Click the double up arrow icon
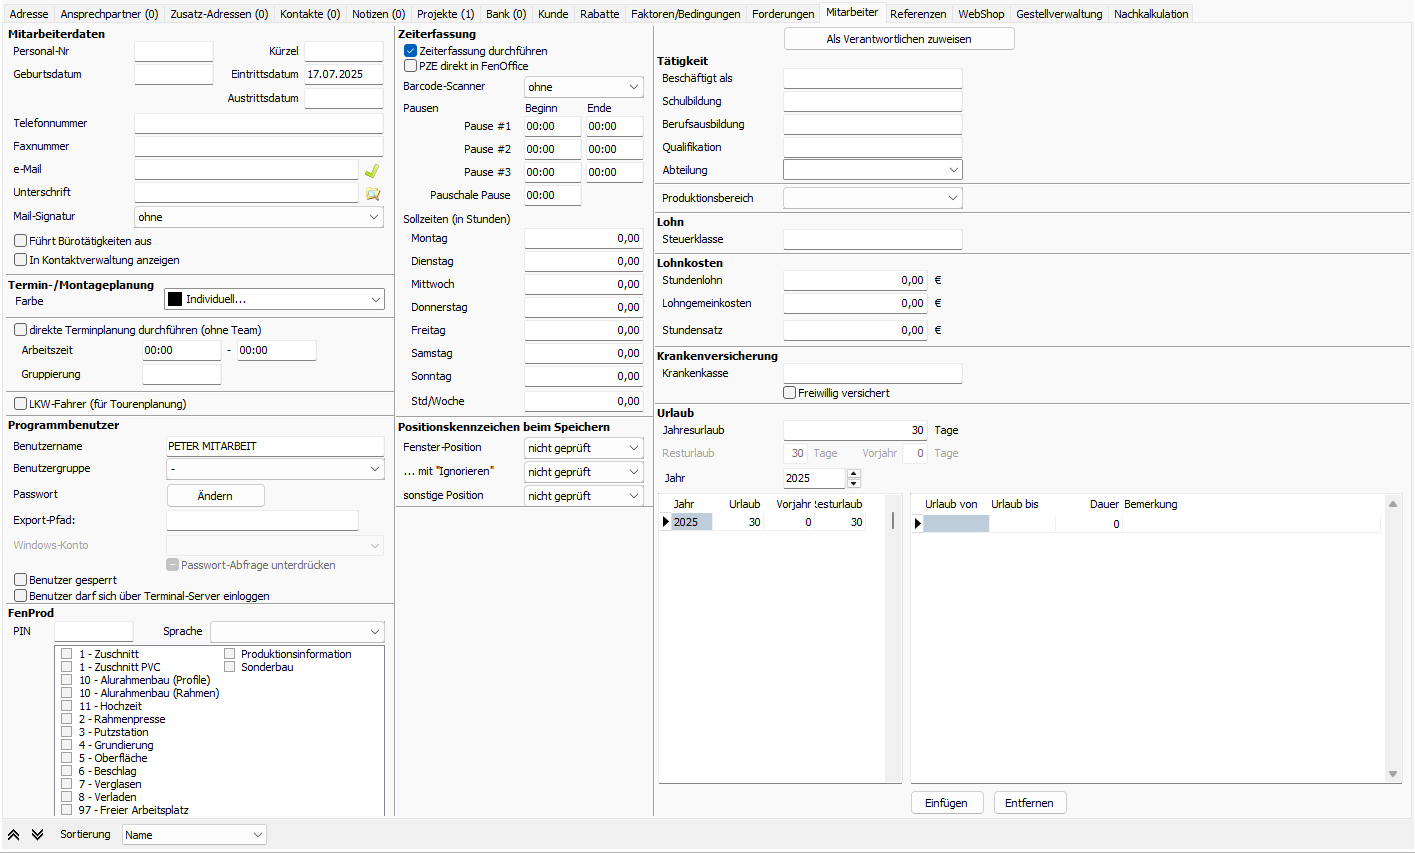The width and height of the screenshot is (1415, 853). (14, 834)
